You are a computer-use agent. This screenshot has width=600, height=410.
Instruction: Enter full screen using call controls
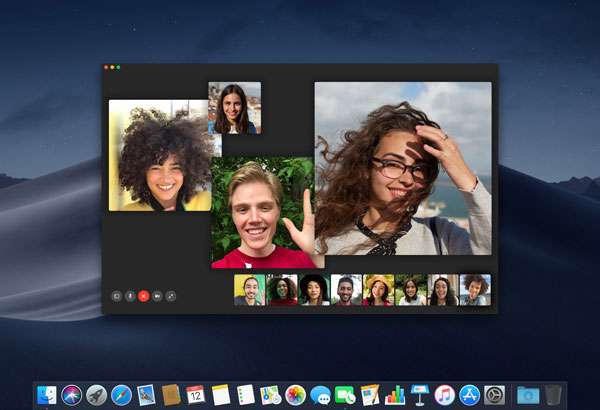[171, 296]
